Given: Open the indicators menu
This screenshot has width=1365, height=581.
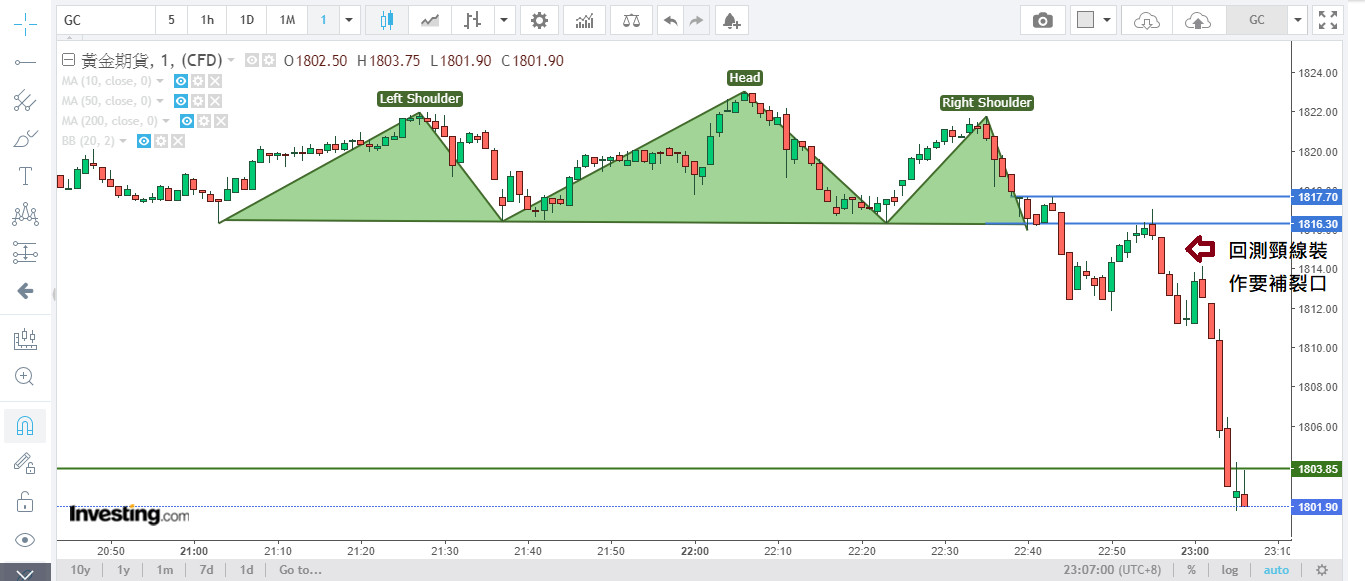Looking at the screenshot, I should point(584,20).
